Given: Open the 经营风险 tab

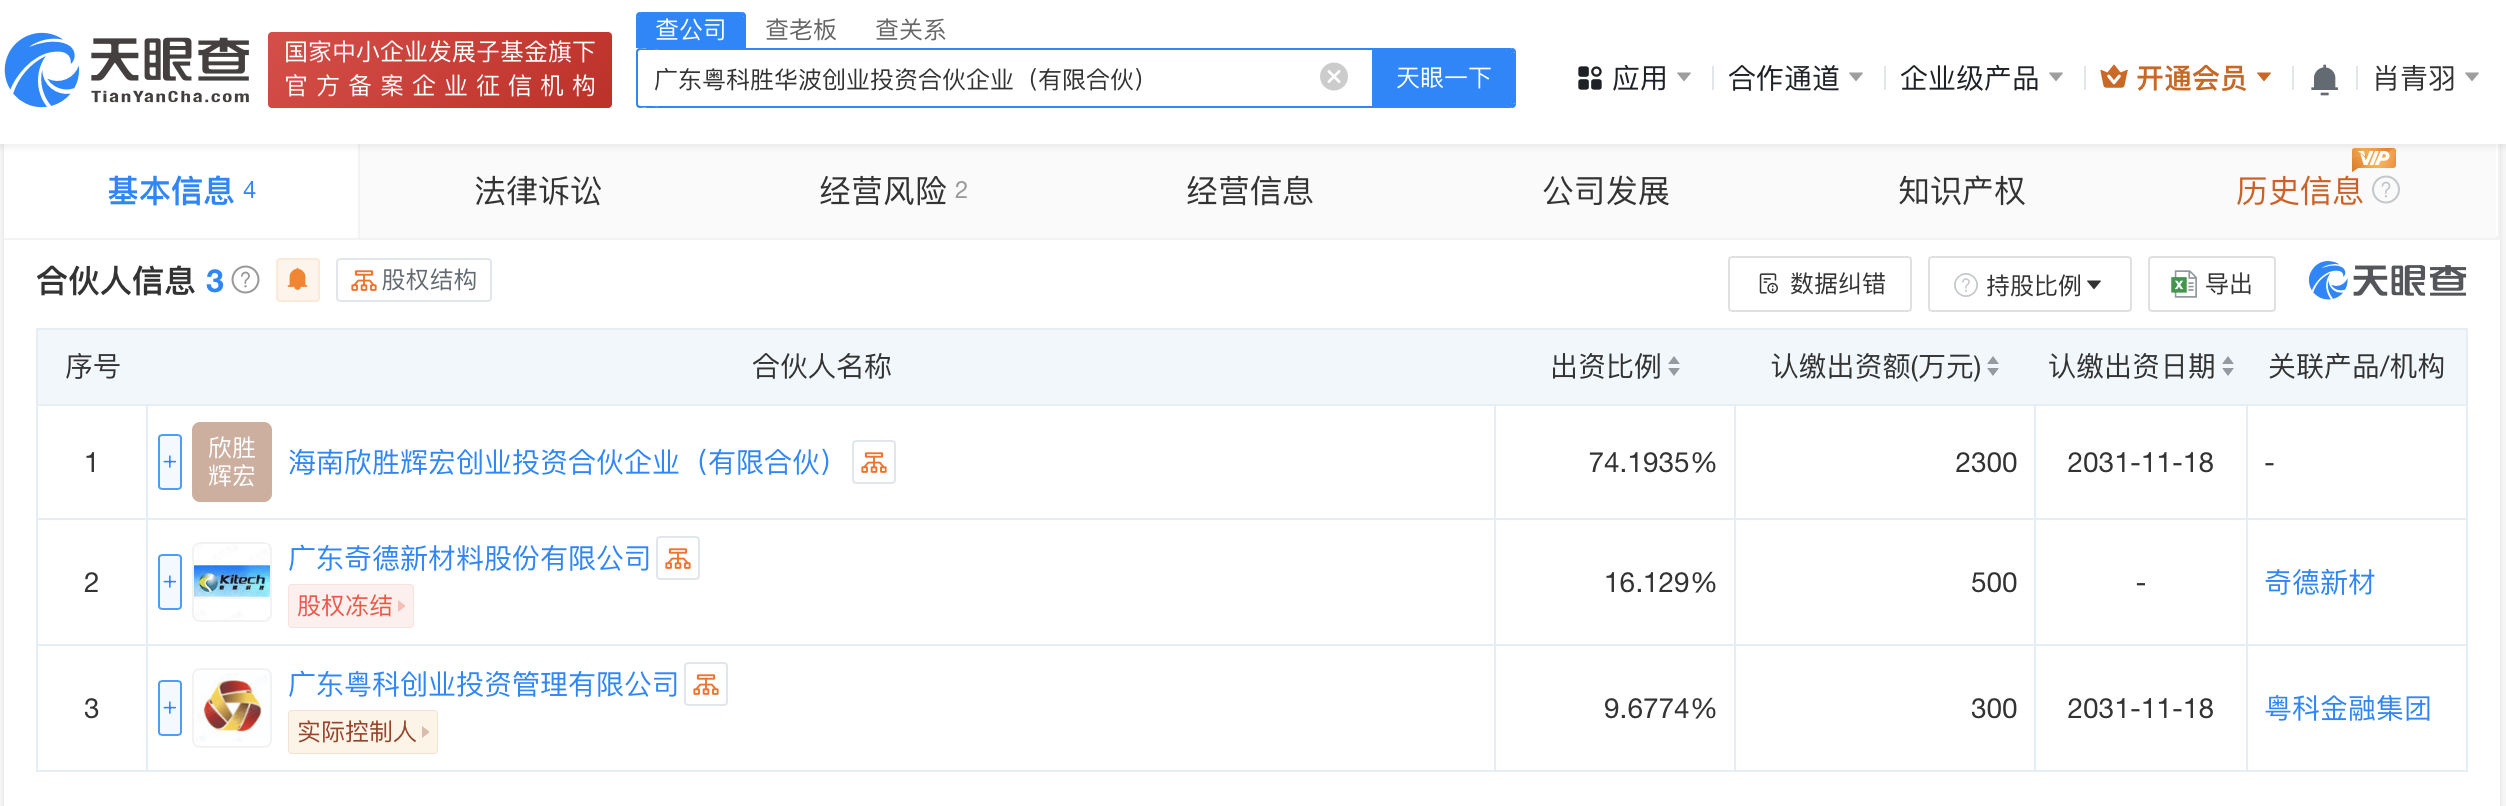Looking at the screenshot, I should (x=893, y=191).
